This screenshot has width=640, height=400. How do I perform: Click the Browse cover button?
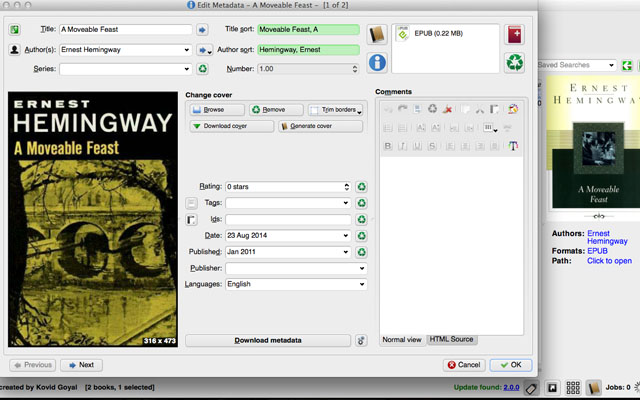point(217,109)
